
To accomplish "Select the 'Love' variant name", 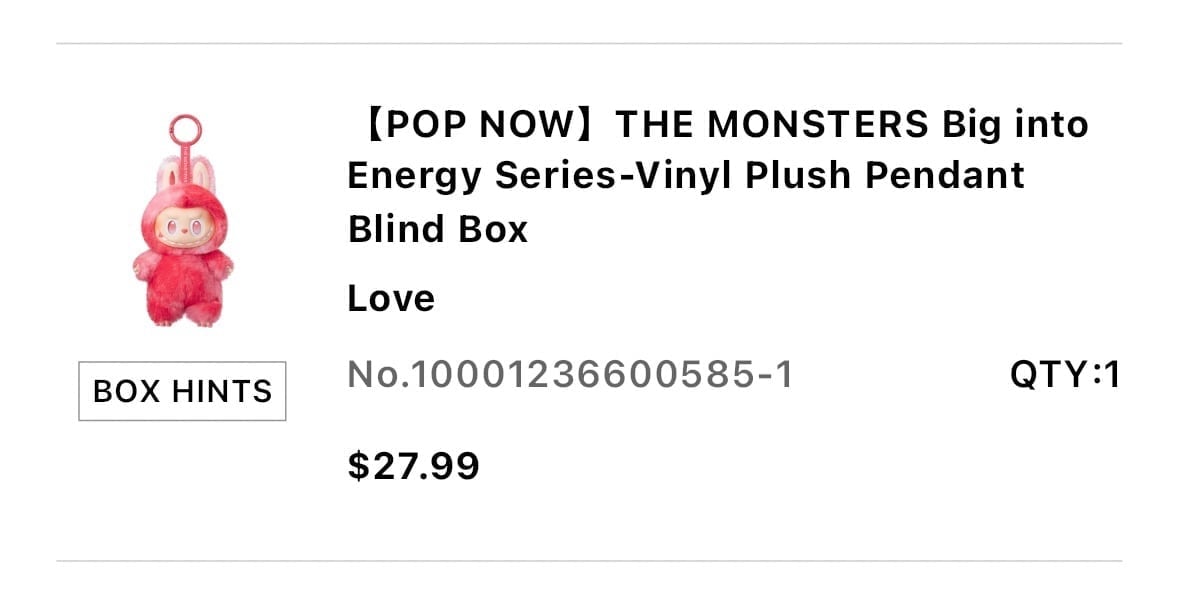I will [x=391, y=299].
